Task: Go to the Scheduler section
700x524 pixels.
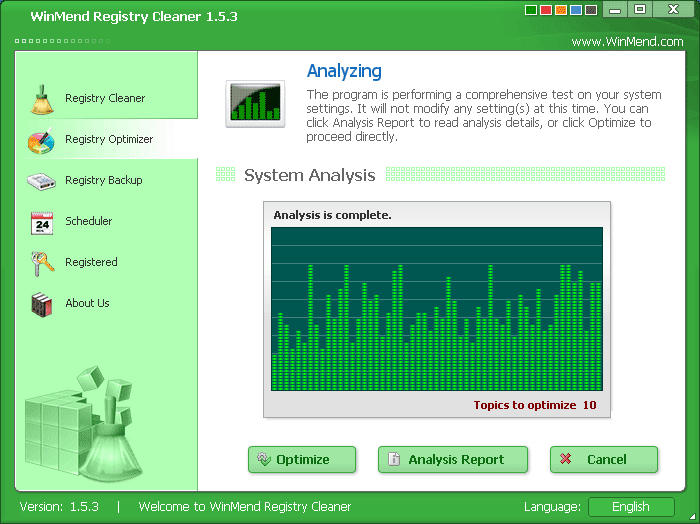Action: 107,221
